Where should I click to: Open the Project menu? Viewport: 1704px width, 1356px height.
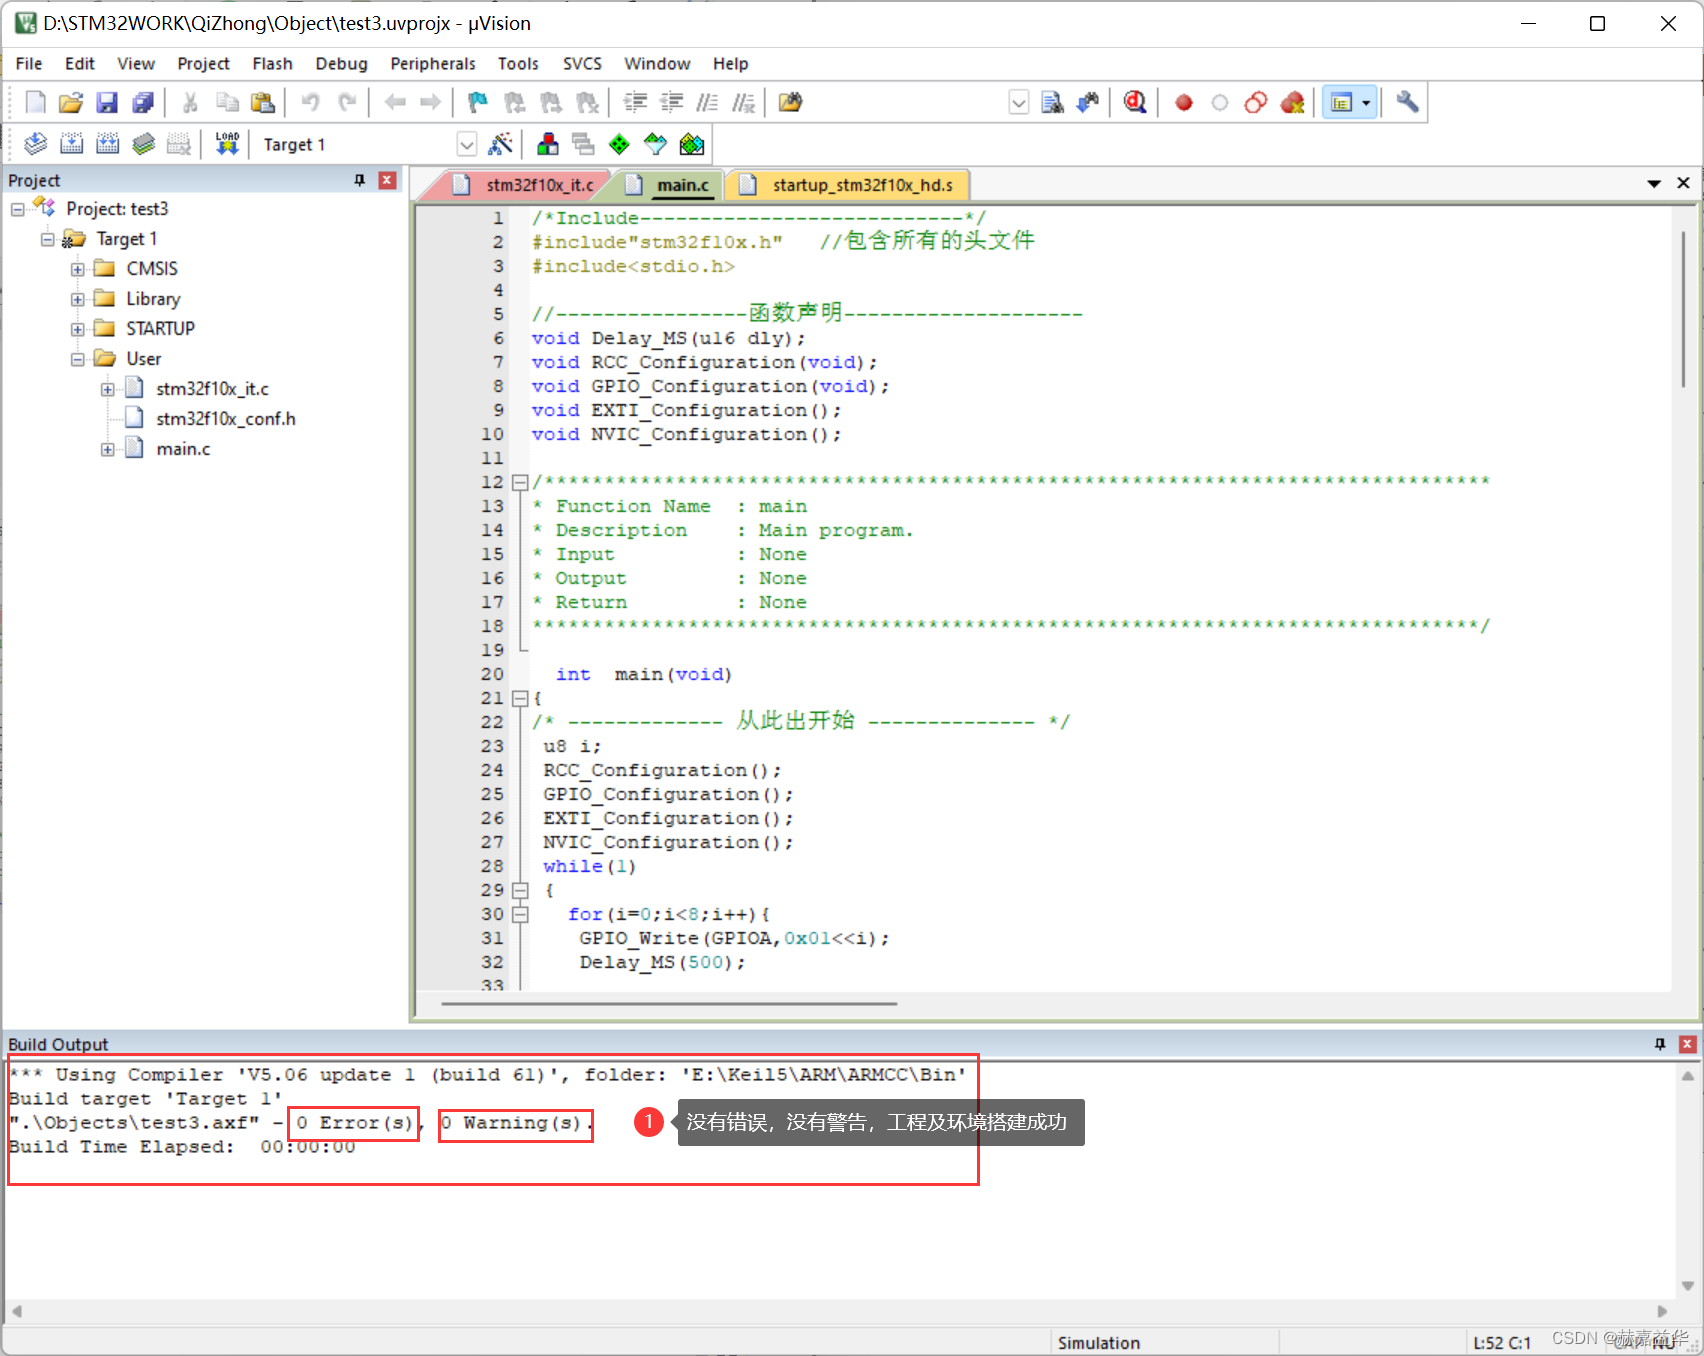coord(203,63)
